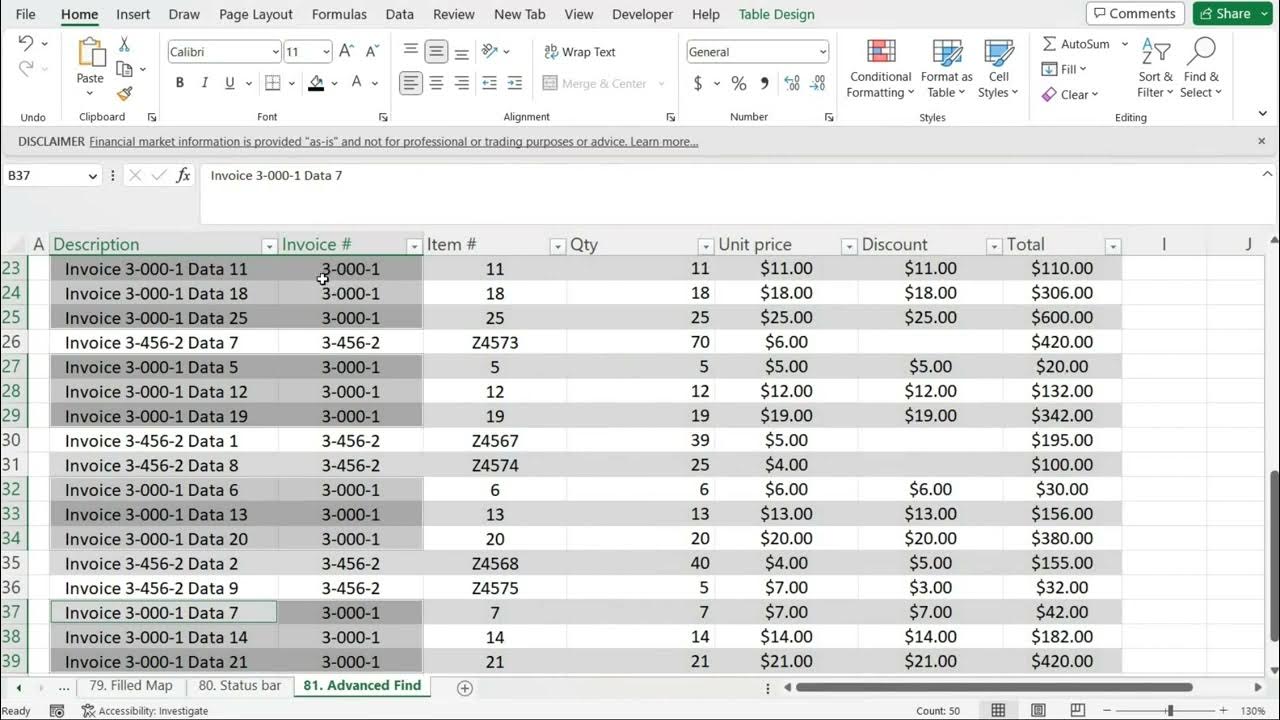
Task: Open the Insert ribbon tab
Action: point(133,14)
